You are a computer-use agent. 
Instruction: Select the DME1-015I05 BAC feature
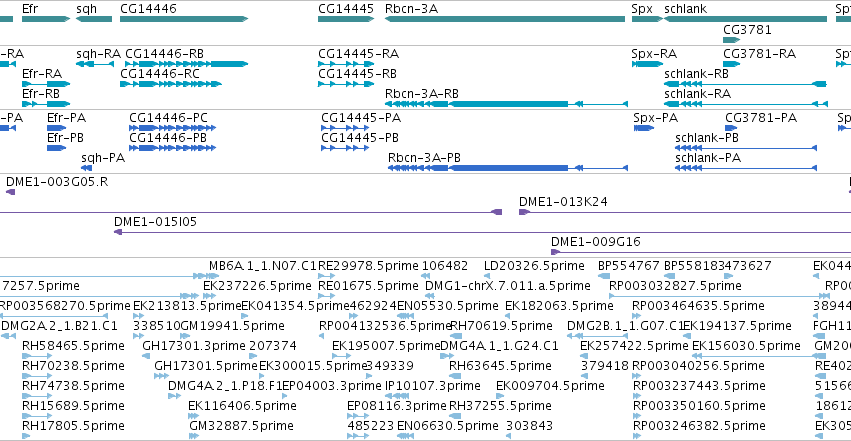(x=482, y=232)
